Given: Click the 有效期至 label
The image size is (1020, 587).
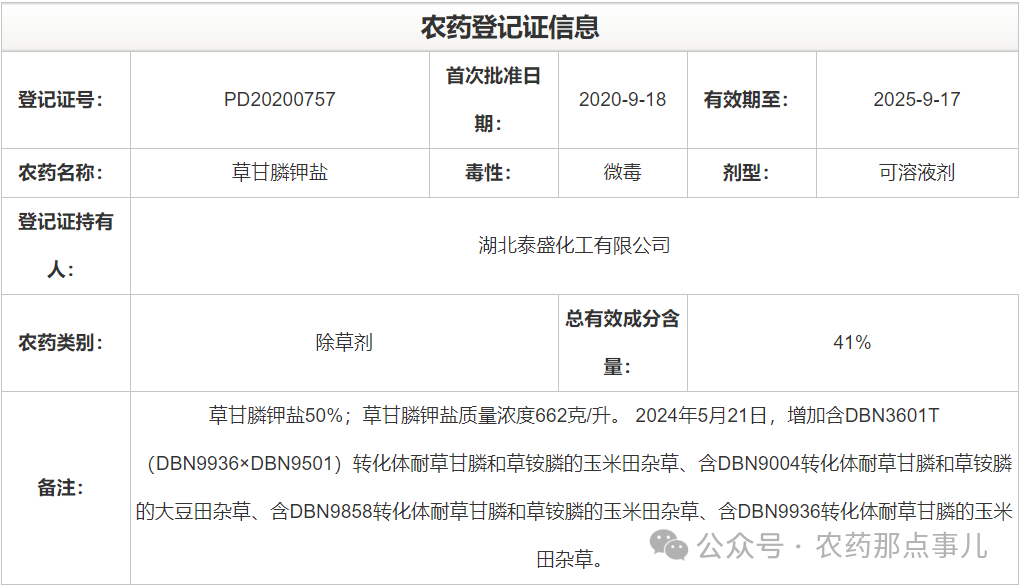Looking at the screenshot, I should tap(745, 100).
